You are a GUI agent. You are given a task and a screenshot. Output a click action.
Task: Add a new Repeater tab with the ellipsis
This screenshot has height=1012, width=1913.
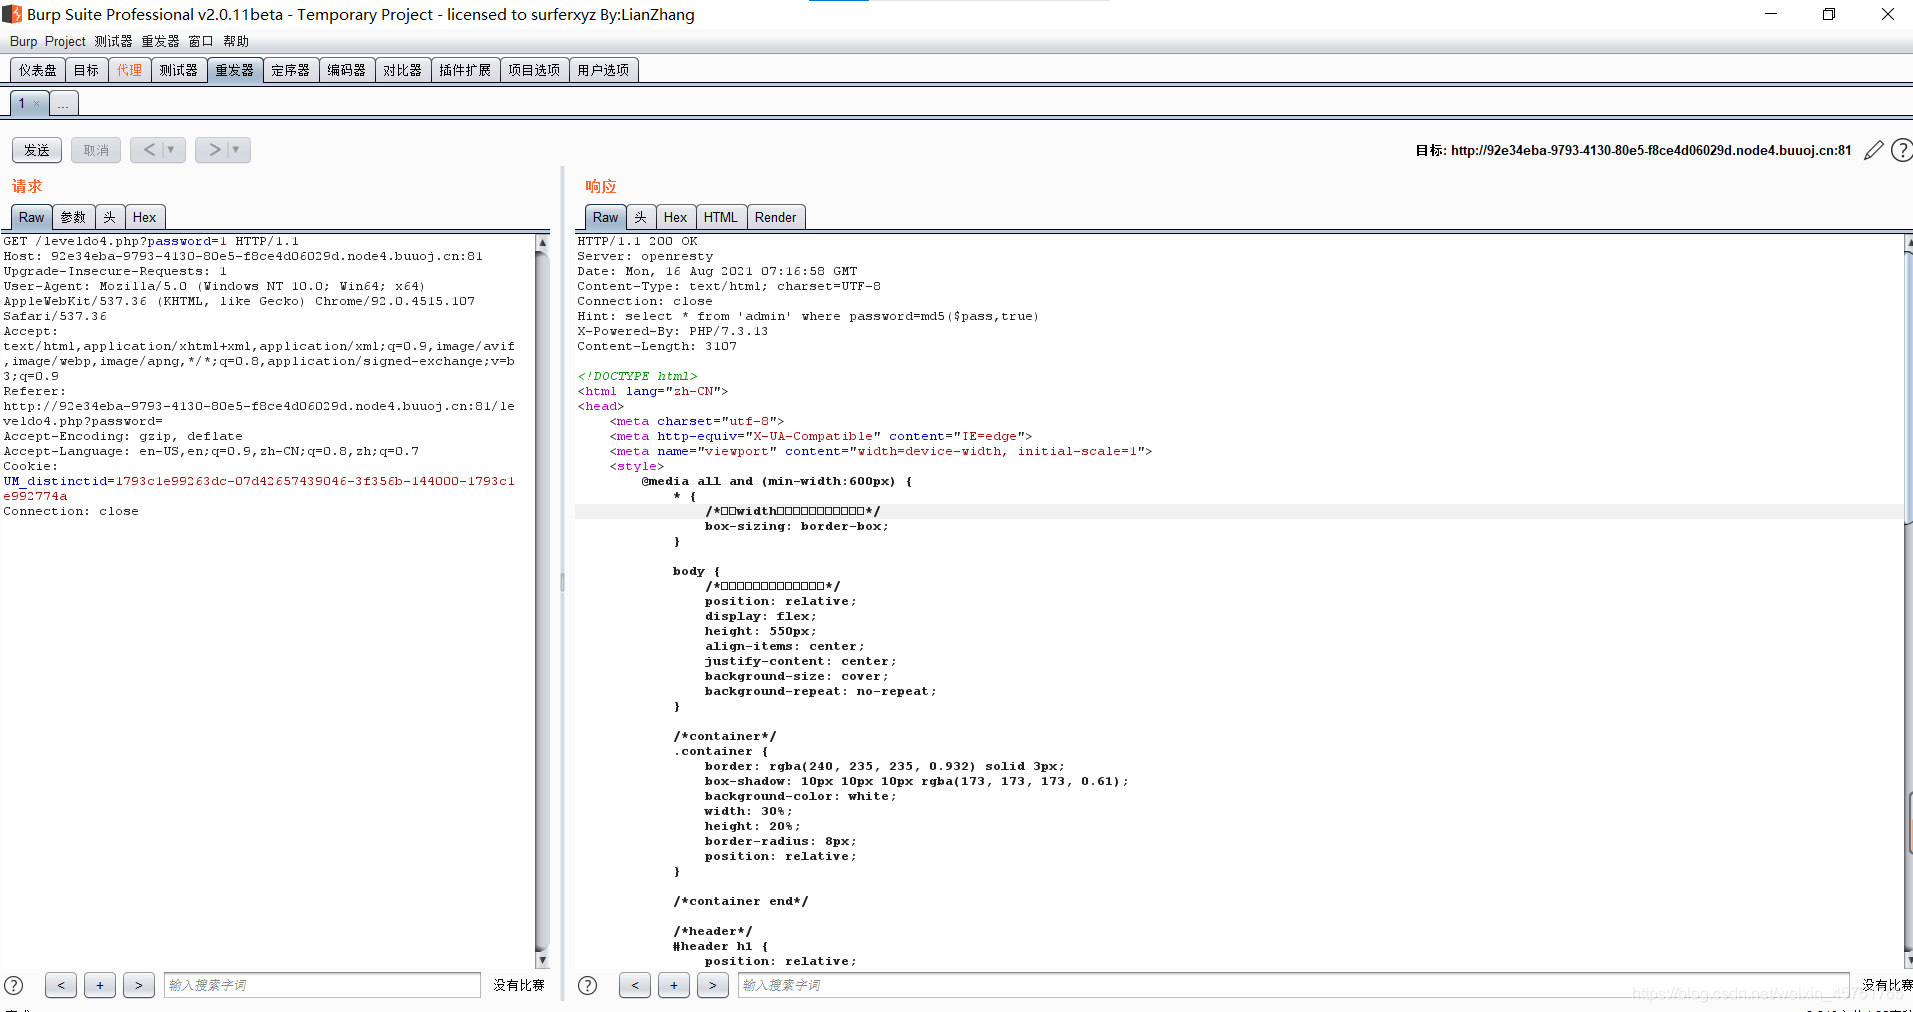pos(63,104)
